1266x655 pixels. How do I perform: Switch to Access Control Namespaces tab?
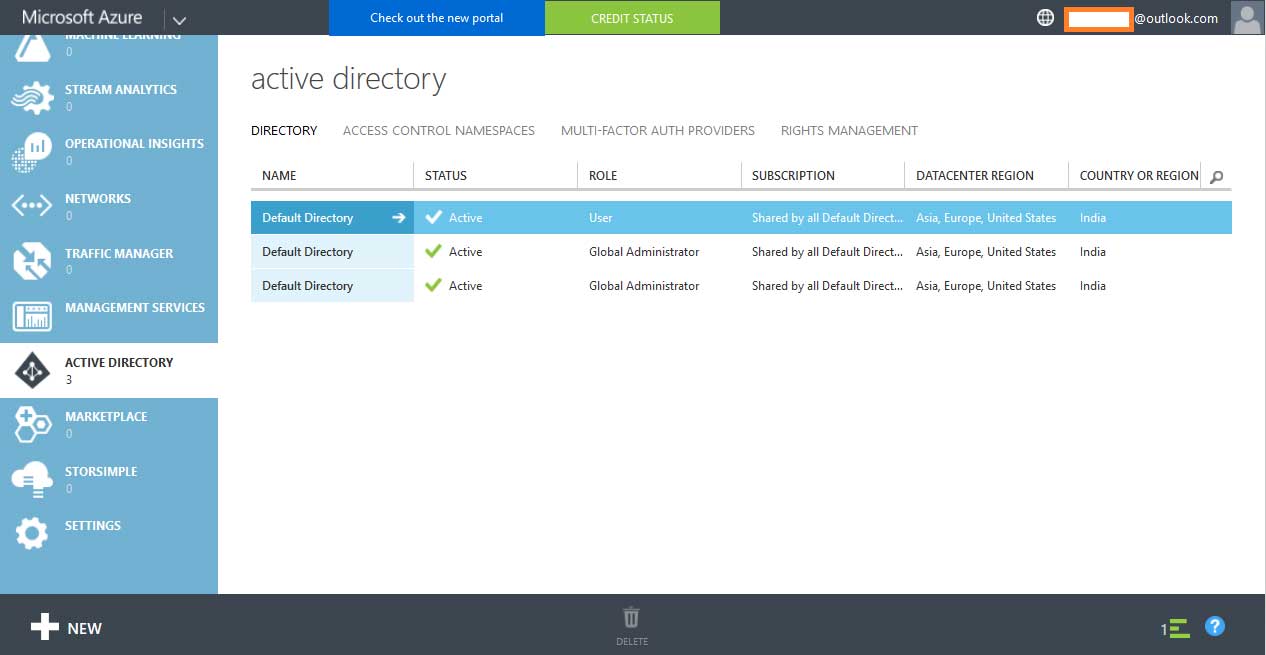tap(438, 131)
